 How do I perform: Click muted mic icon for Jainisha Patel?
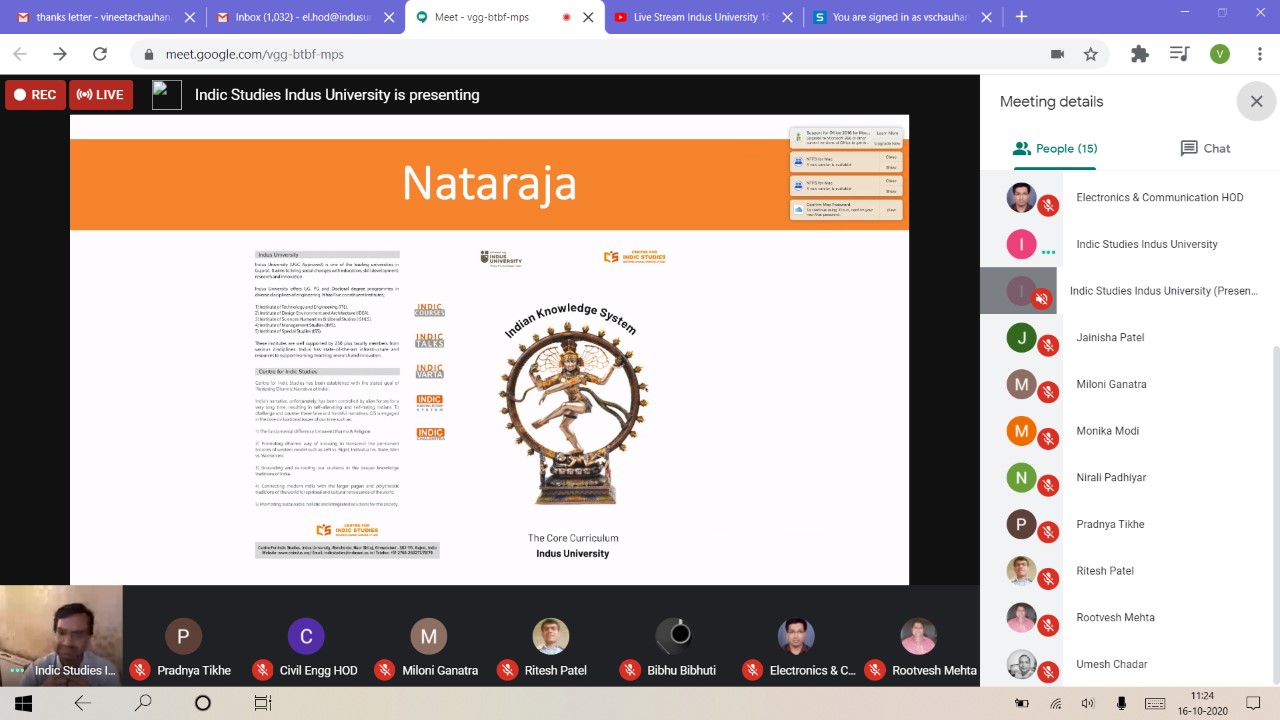[x=1048, y=345]
